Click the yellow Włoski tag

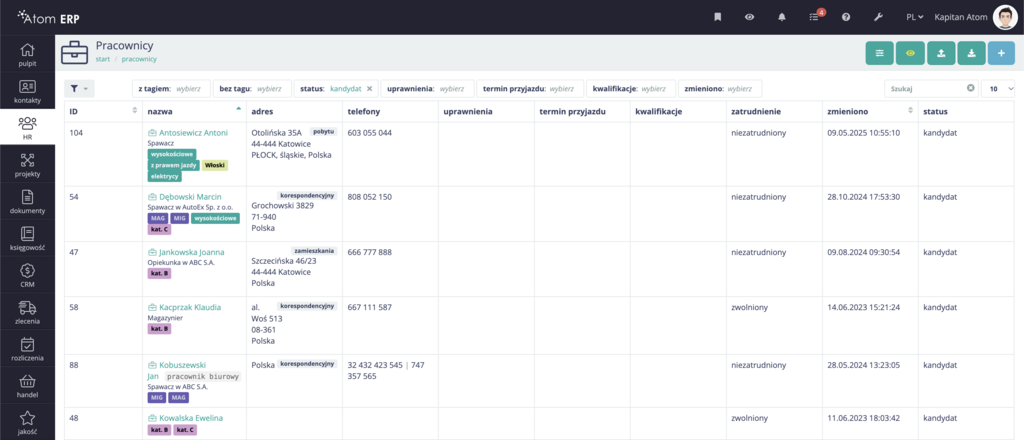click(214, 166)
